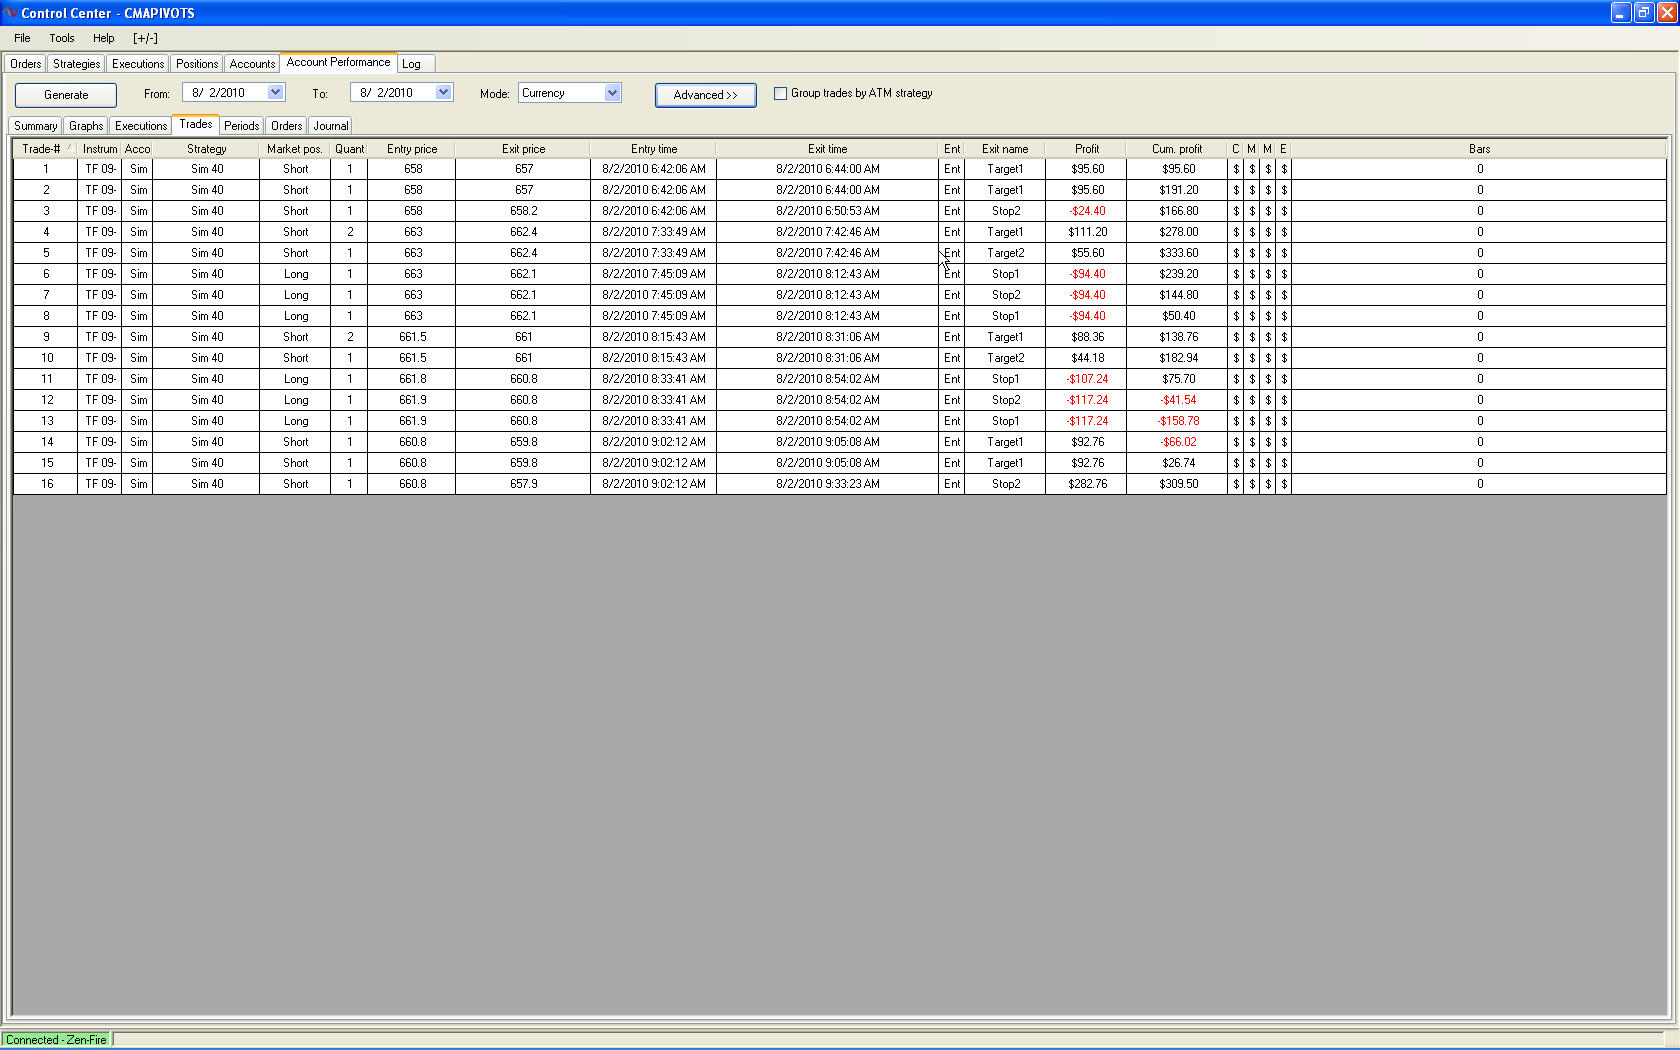The image size is (1680, 1050).
Task: Click the 657.9 exit price cell
Action: 523,484
